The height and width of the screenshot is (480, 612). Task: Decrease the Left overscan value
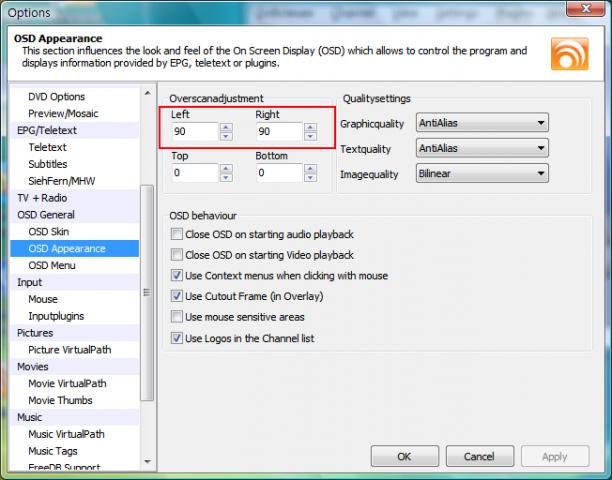(x=226, y=136)
